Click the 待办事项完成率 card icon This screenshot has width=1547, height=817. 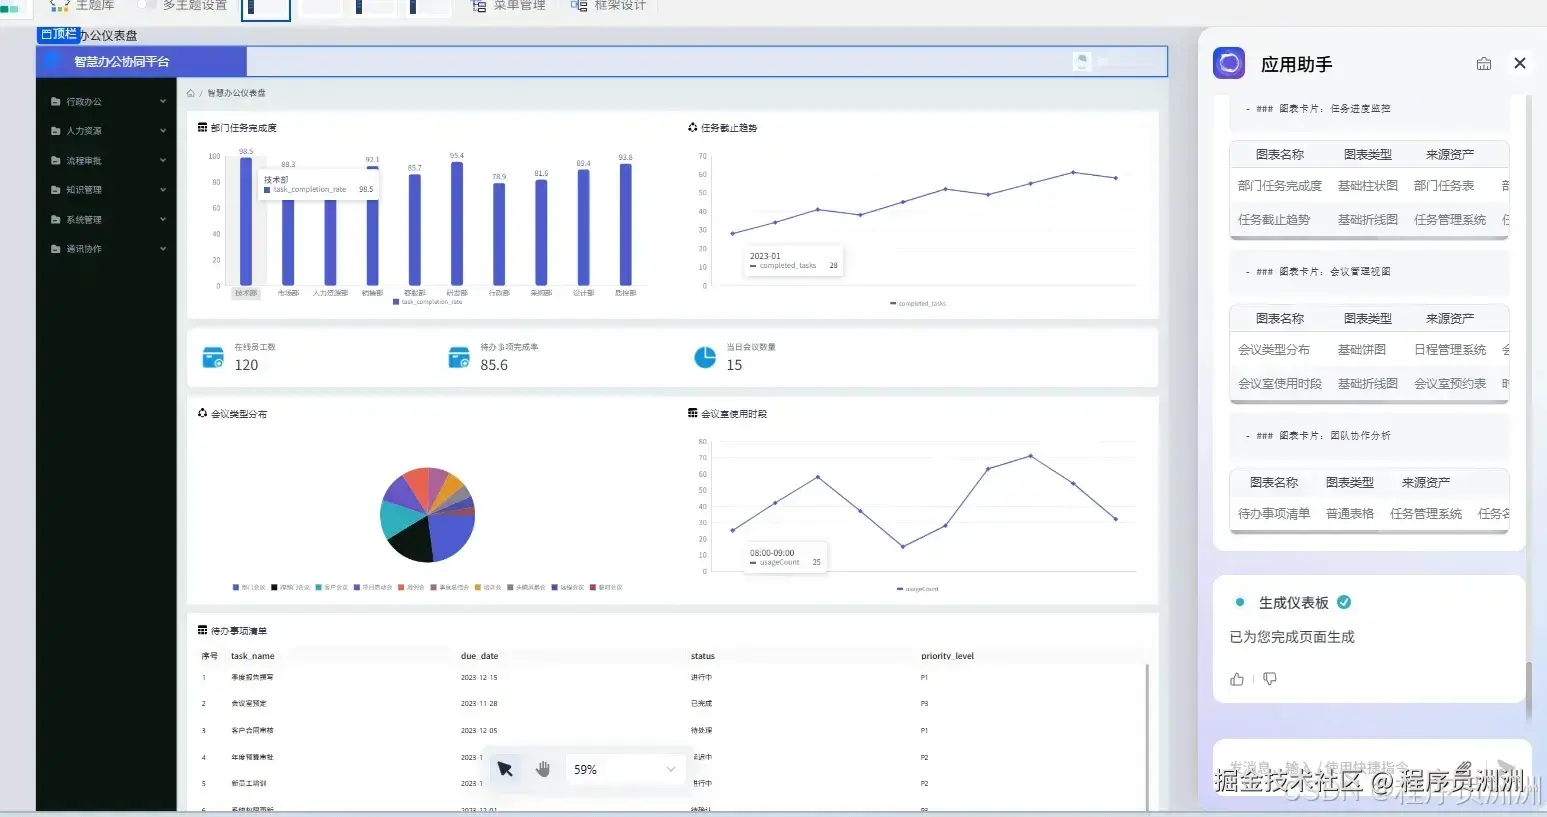(x=459, y=358)
